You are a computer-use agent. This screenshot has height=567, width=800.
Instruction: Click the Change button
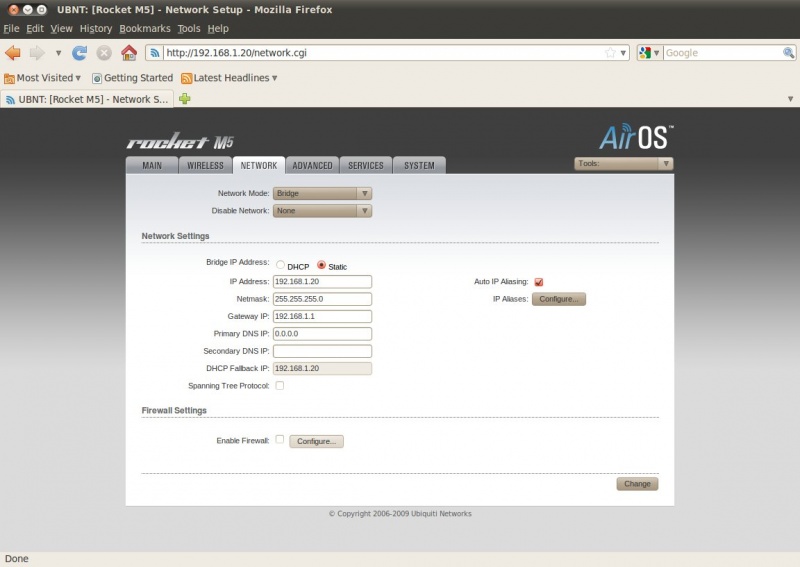[637, 484]
